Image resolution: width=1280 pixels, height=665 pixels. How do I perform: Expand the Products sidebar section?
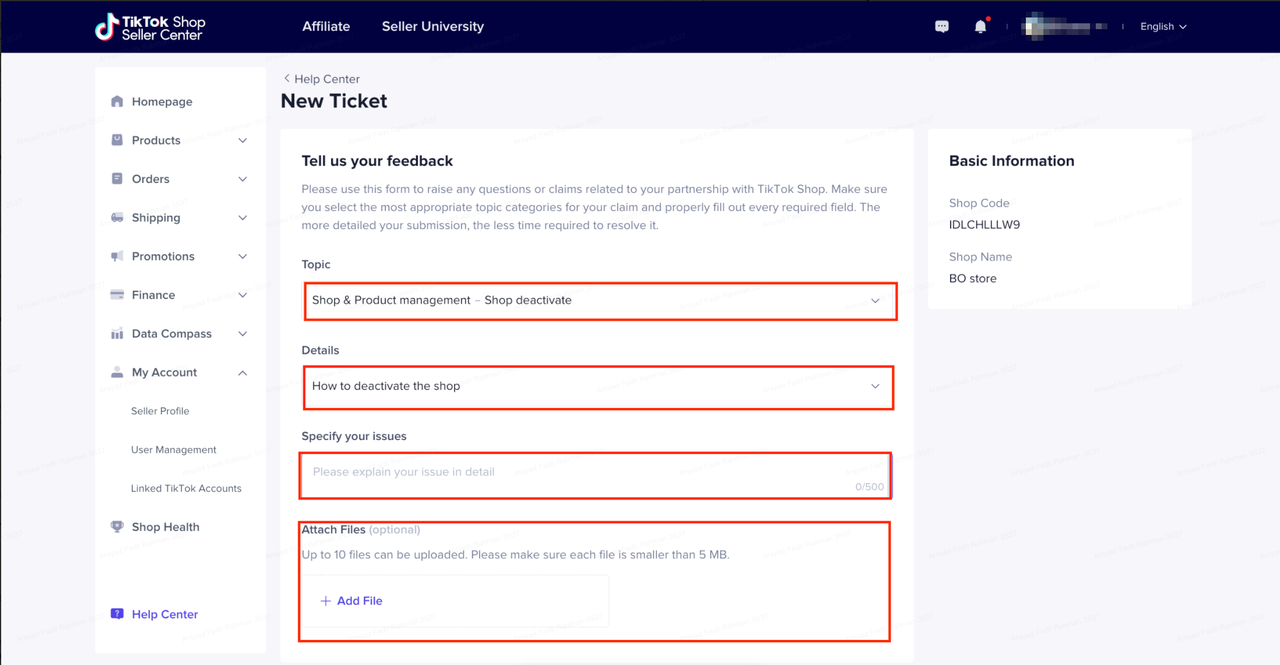pos(242,141)
